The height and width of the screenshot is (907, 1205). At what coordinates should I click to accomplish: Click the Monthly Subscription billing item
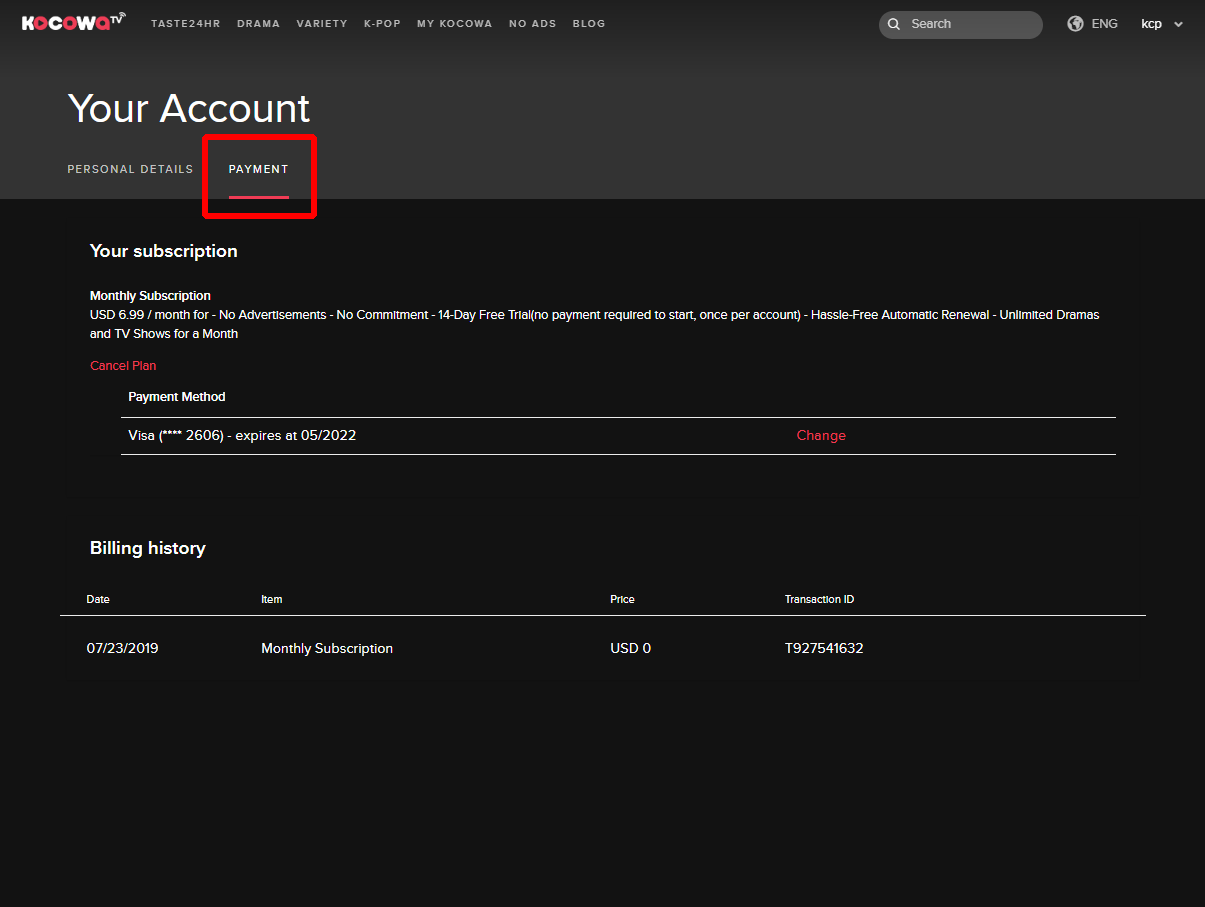327,649
